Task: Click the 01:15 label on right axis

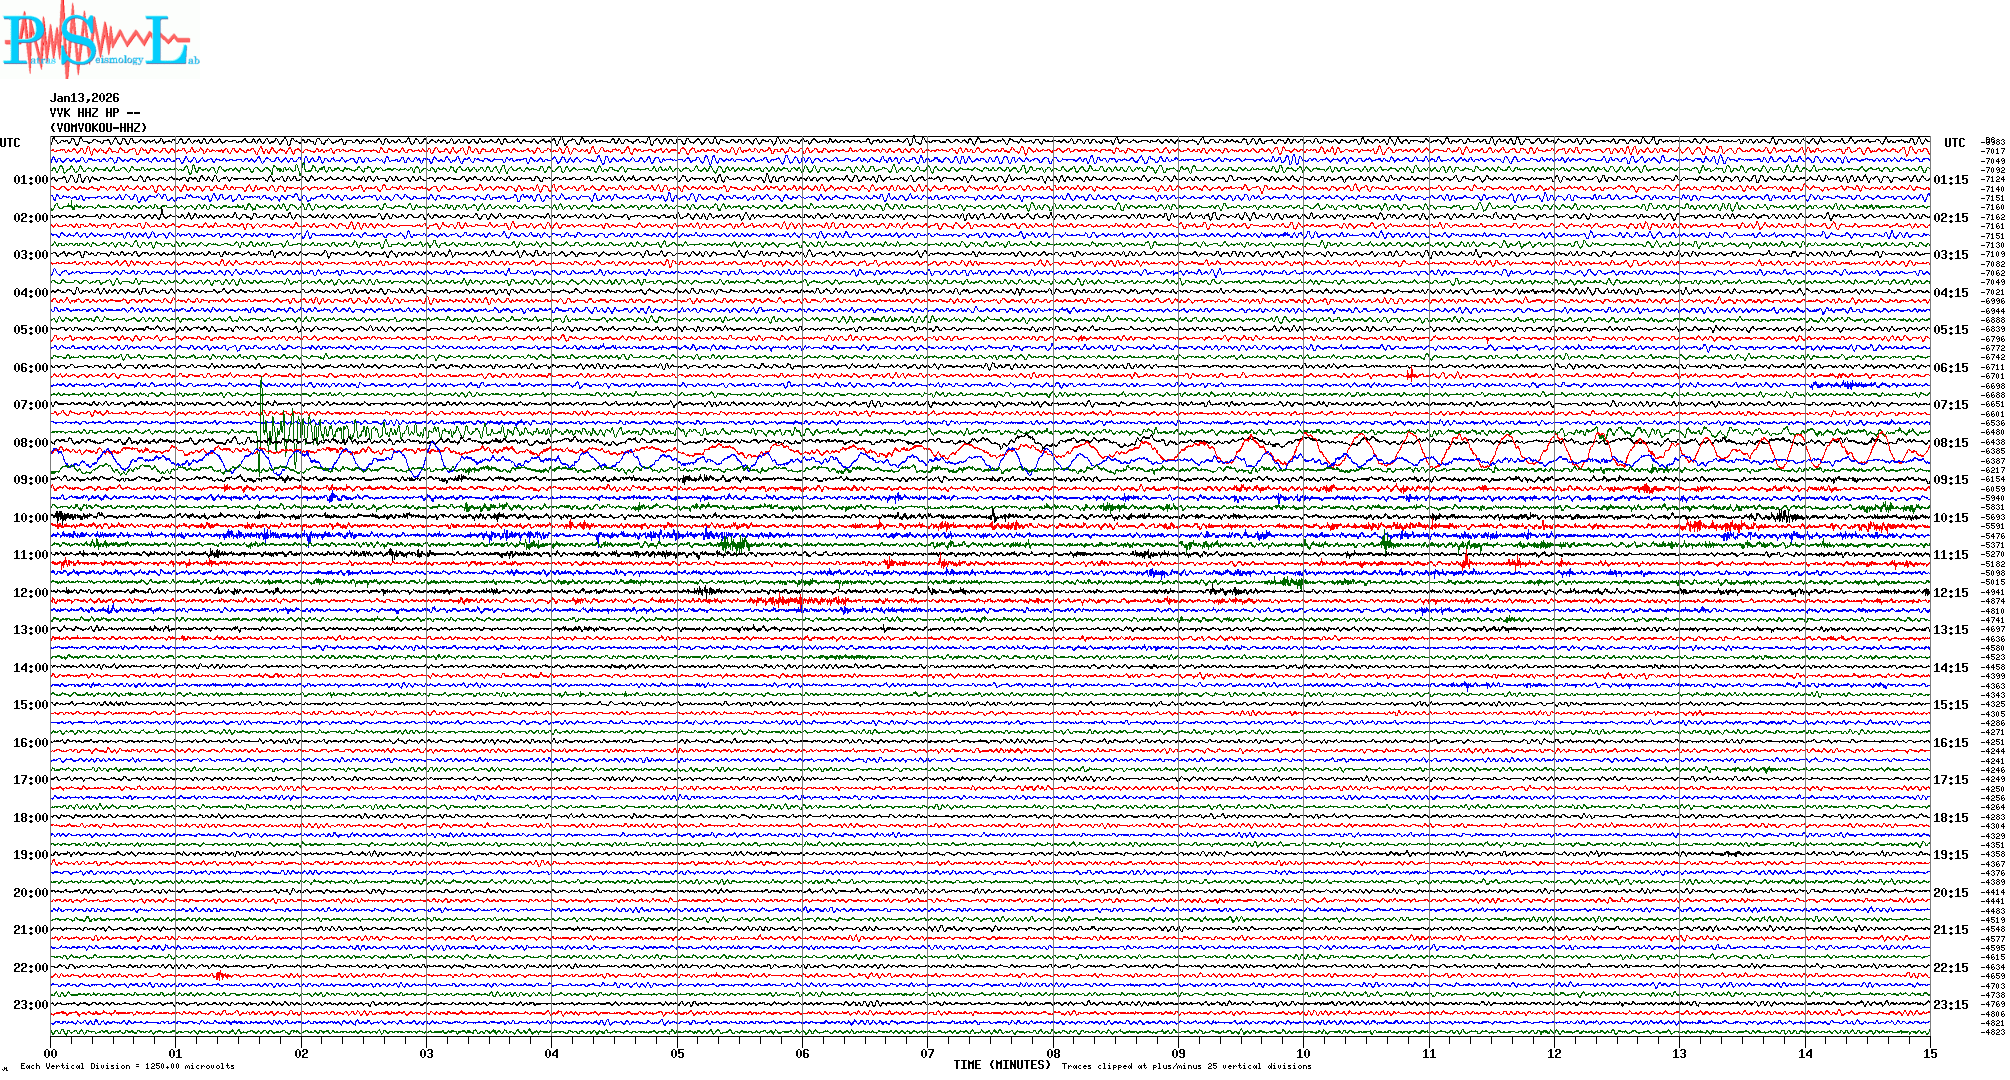Action: (1950, 180)
